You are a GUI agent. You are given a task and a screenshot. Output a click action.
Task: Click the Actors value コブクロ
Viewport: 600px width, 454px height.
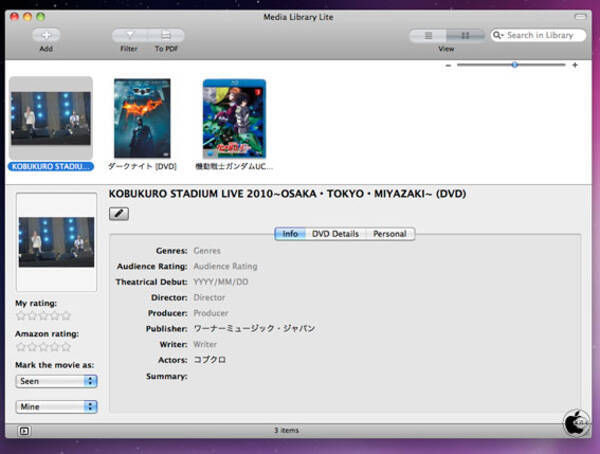coord(209,360)
